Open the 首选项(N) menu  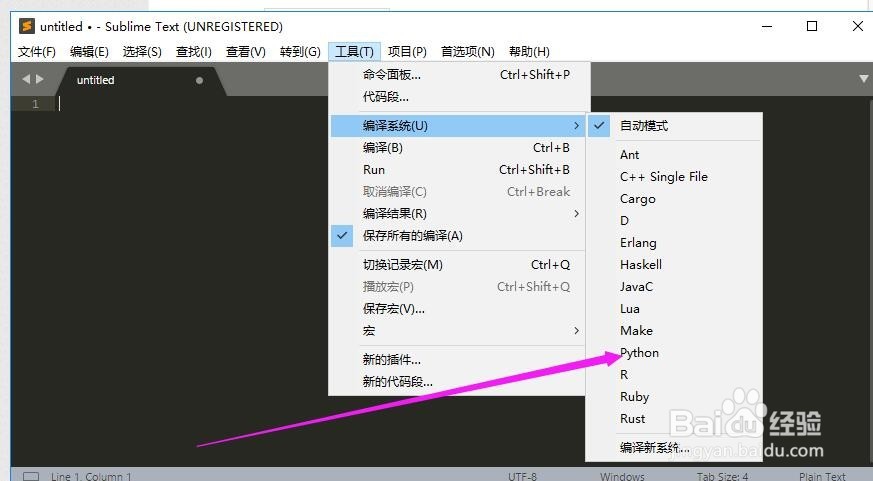pyautogui.click(x=468, y=52)
